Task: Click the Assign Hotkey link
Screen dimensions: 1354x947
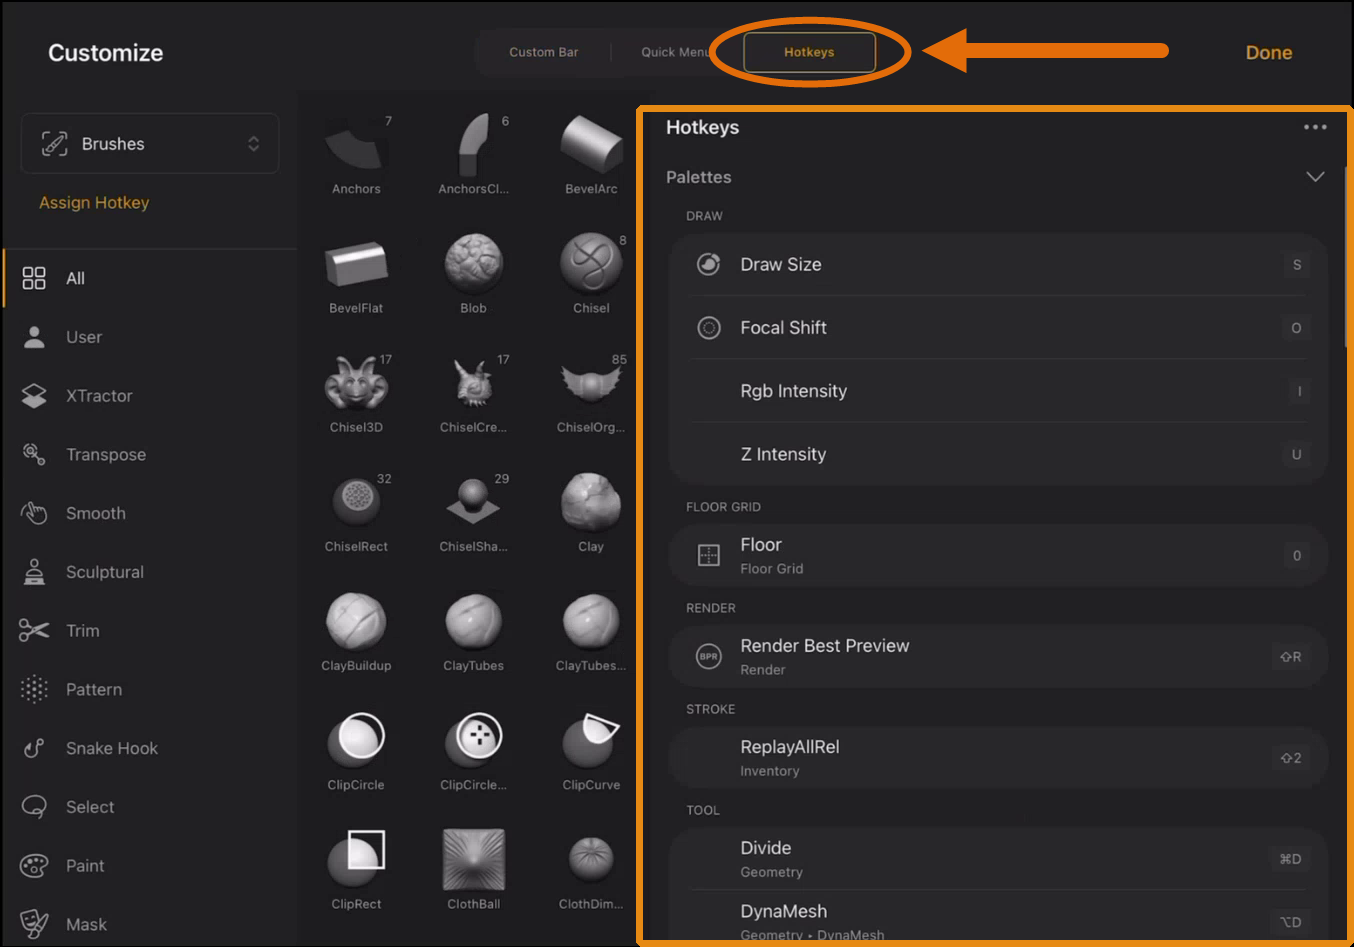Action: (x=94, y=203)
